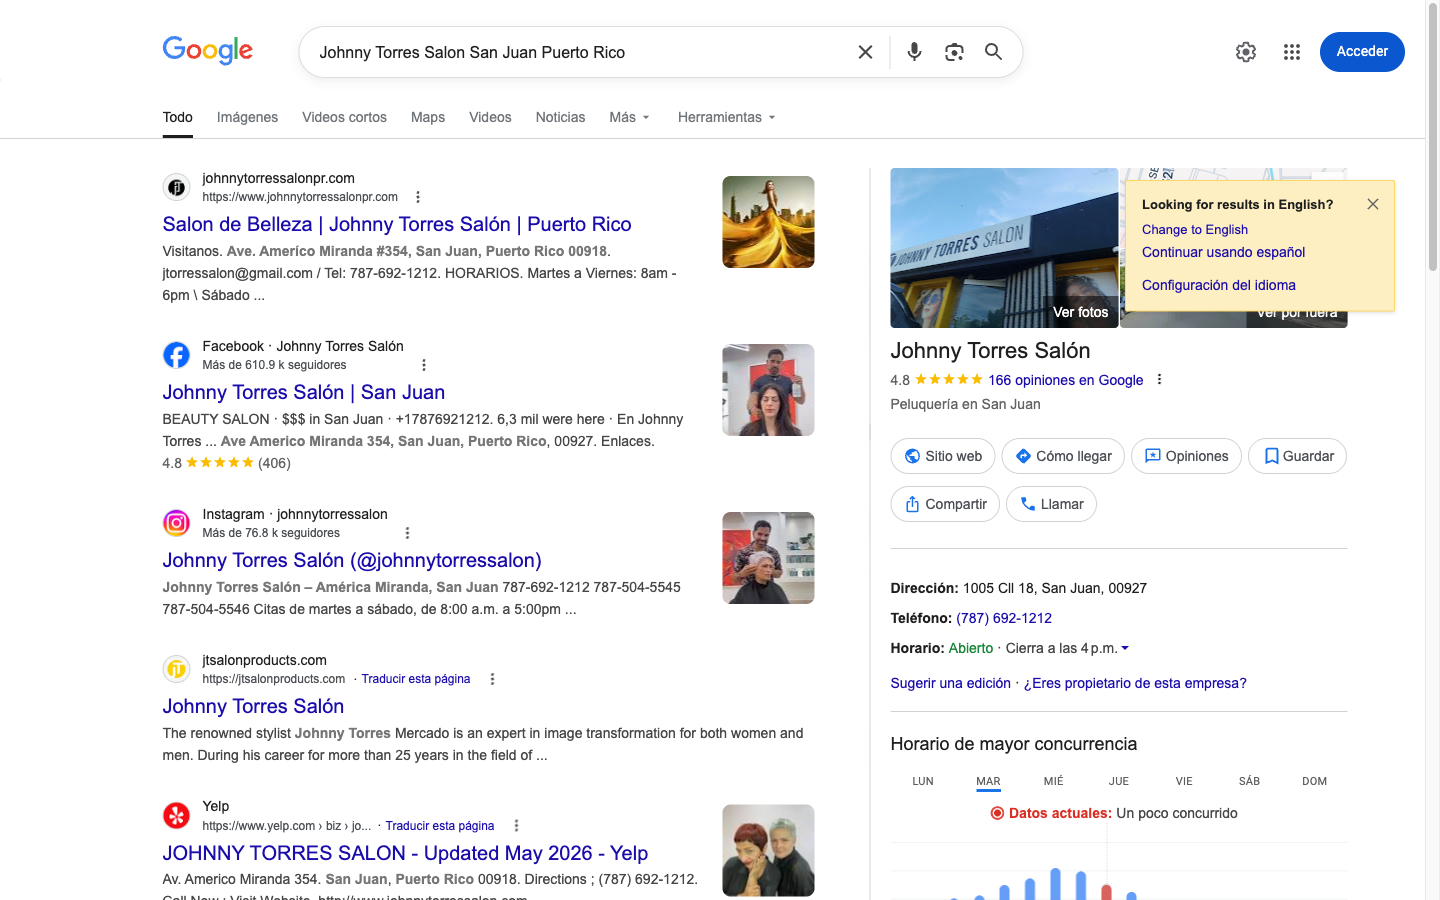Open more options for johnnytorressalonpr.com result
Image resolution: width=1440 pixels, height=900 pixels.
click(x=418, y=197)
